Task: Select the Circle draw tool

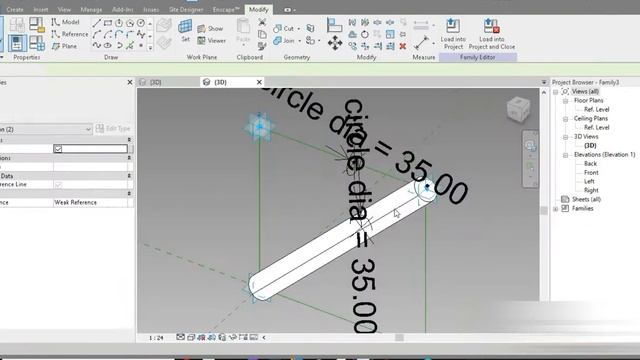Action: 141,23
